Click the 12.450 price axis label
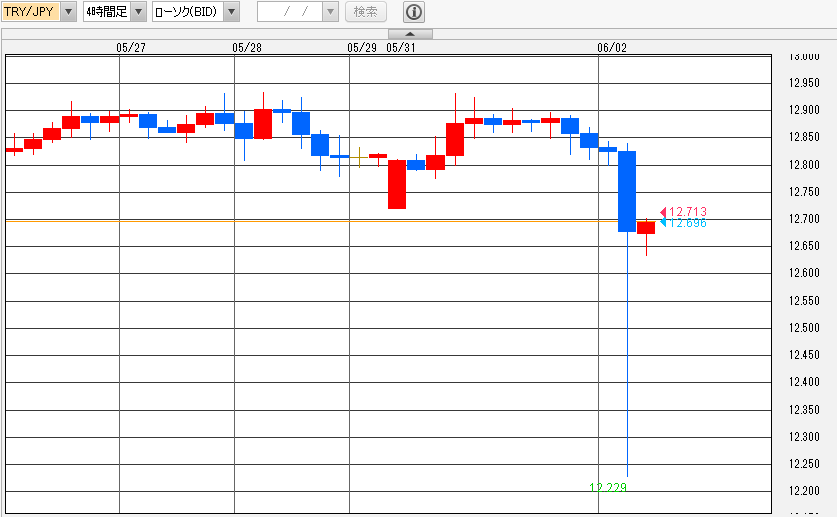This screenshot has height=517, width=837. tap(804, 355)
